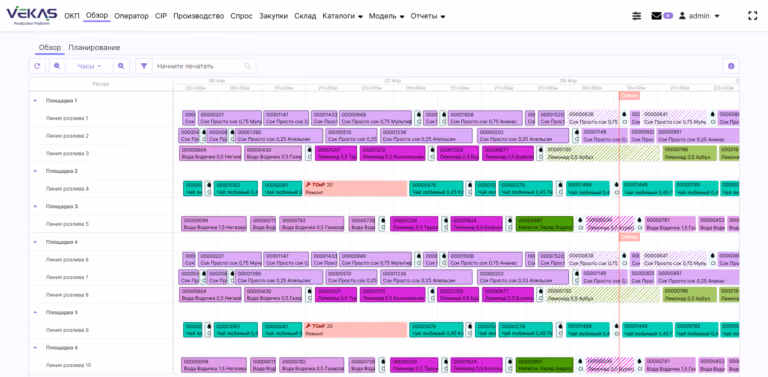
Task: Select order 00001390 on Линия розлива 2
Action: coord(279,136)
